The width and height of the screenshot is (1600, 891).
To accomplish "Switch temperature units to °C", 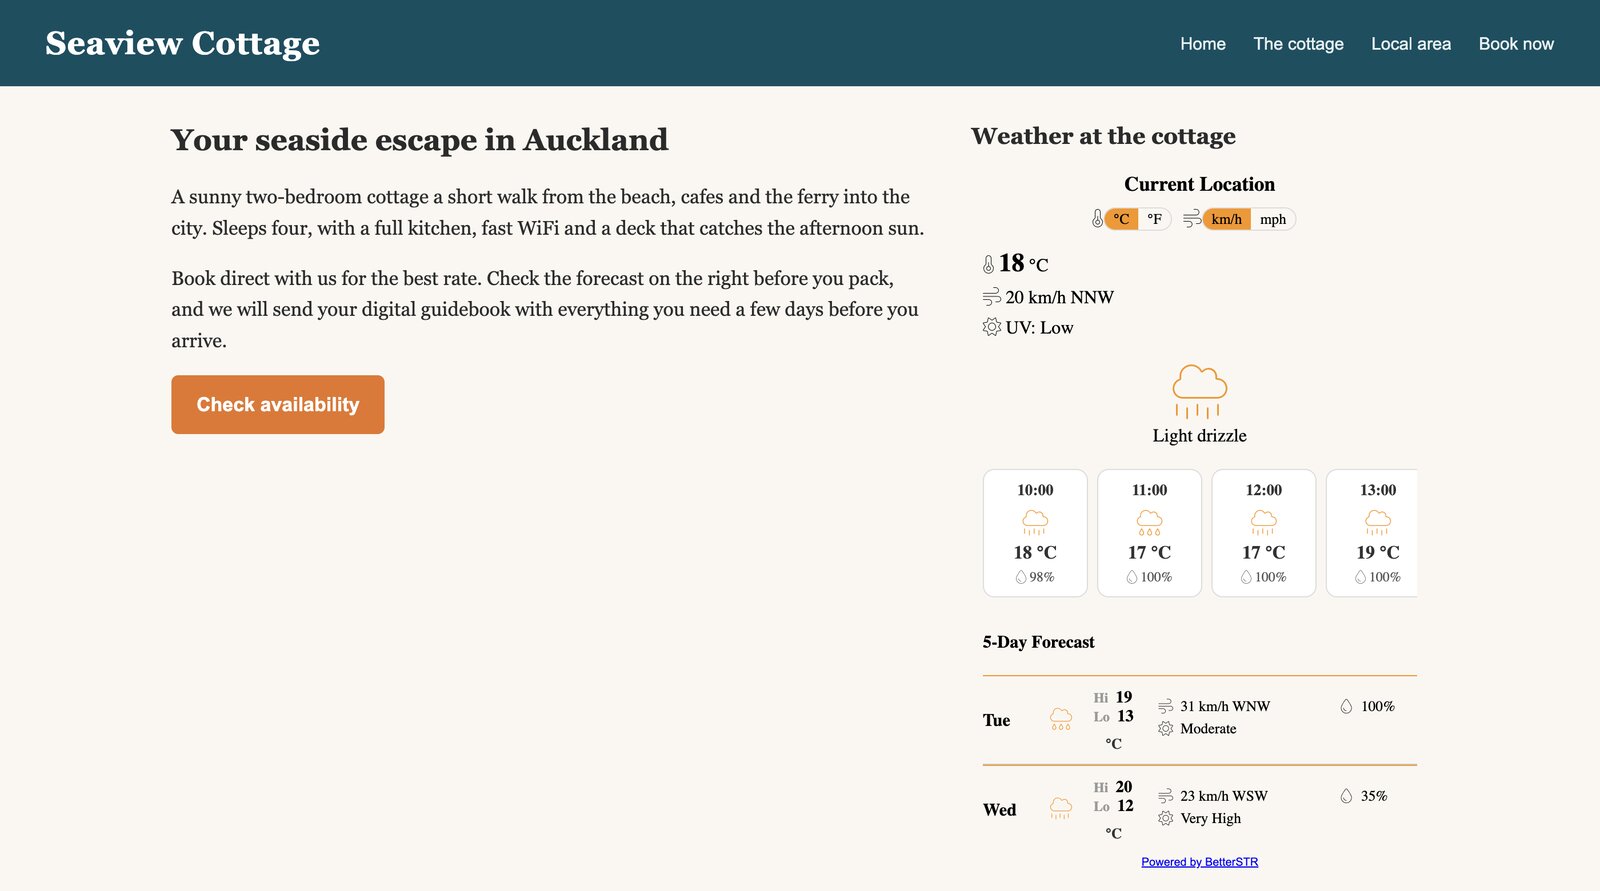I will click(x=1121, y=219).
